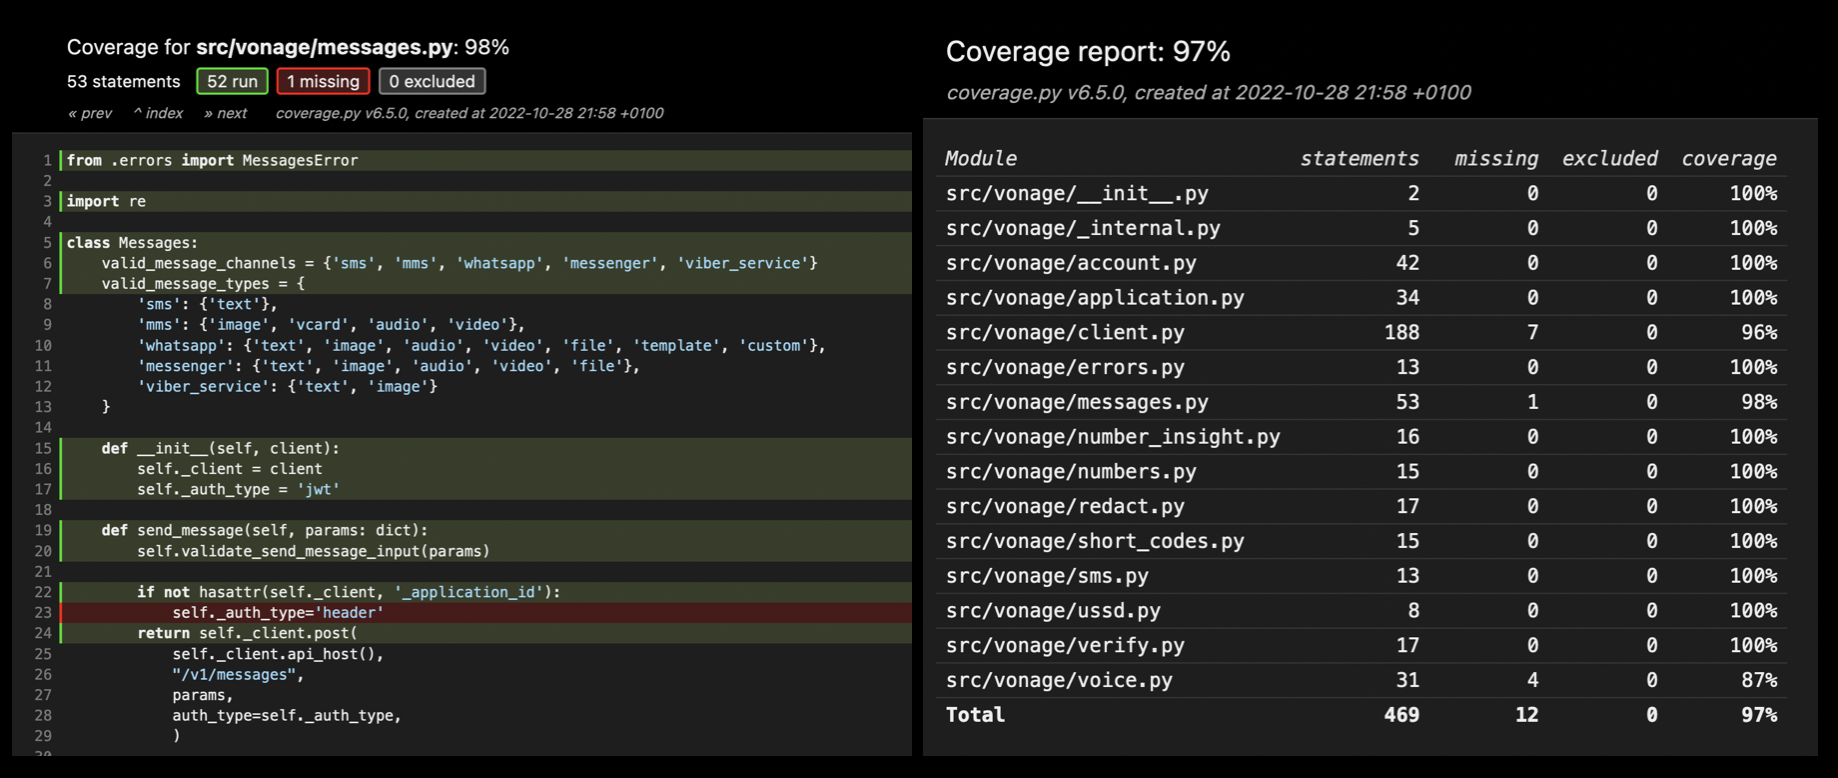Open src/vonage/_internal.py module link

click(1083, 228)
